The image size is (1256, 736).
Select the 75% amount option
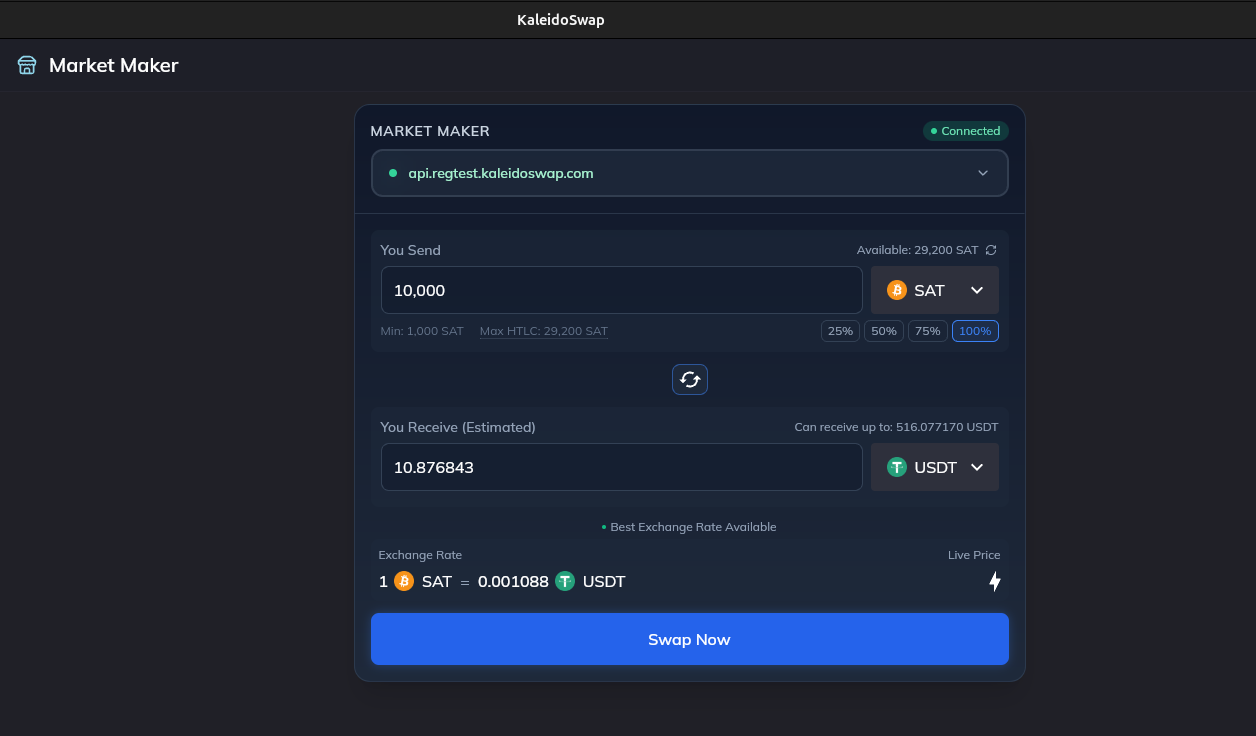point(927,330)
